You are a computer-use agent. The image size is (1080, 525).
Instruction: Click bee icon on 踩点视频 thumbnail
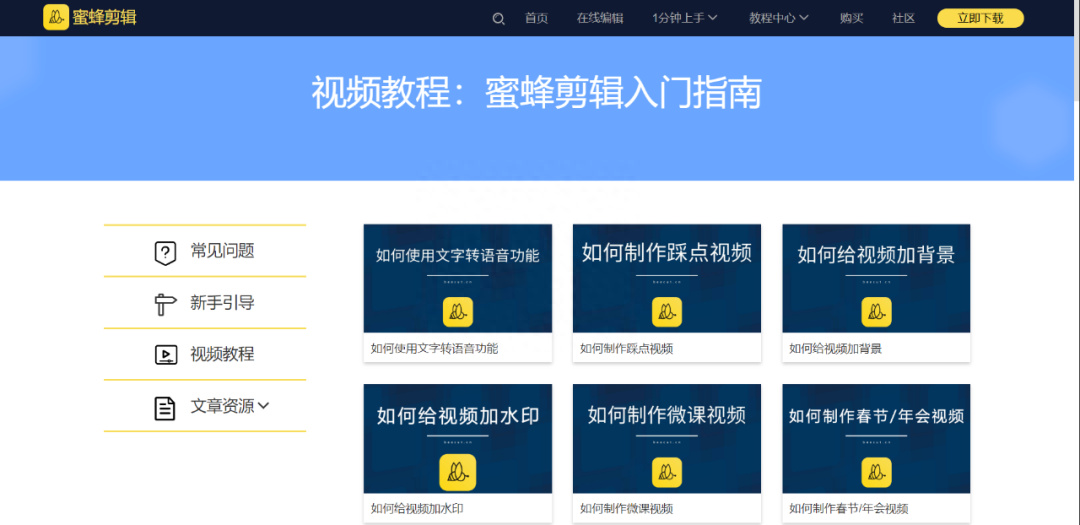(x=667, y=312)
